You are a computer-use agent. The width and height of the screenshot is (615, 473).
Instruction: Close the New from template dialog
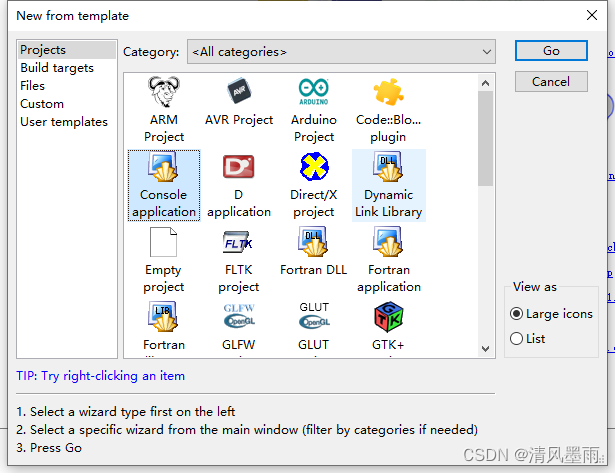[x=592, y=15]
